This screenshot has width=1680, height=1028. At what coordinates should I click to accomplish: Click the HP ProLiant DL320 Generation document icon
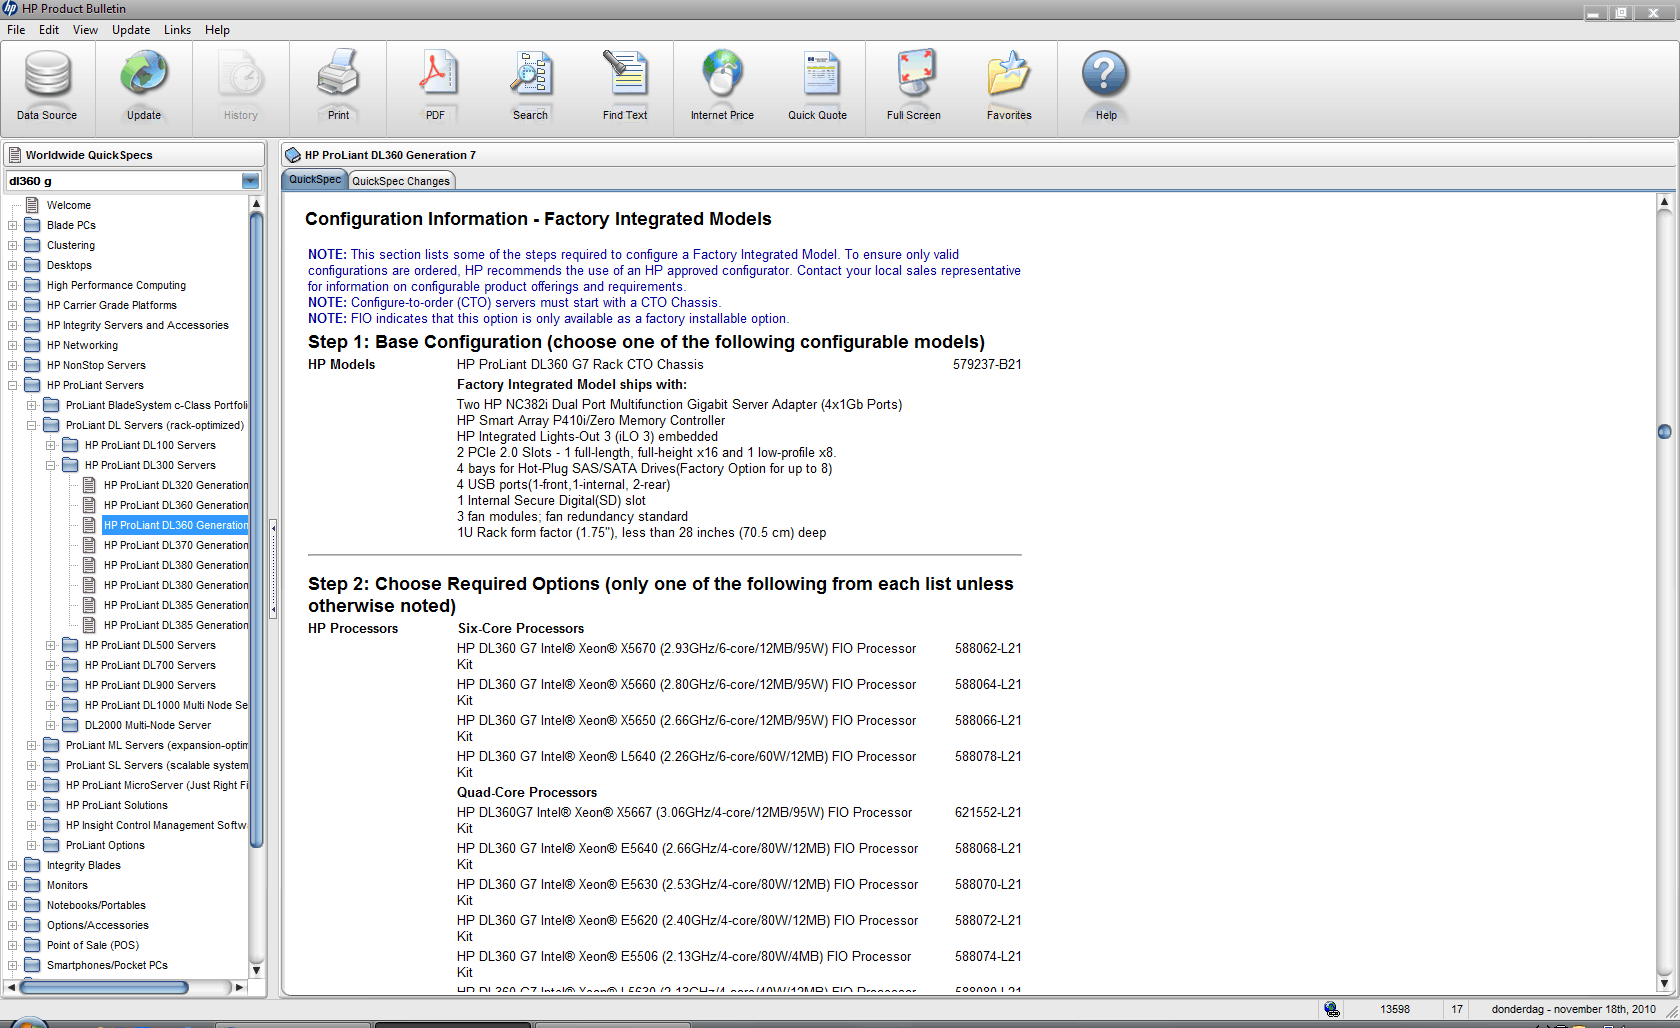90,485
